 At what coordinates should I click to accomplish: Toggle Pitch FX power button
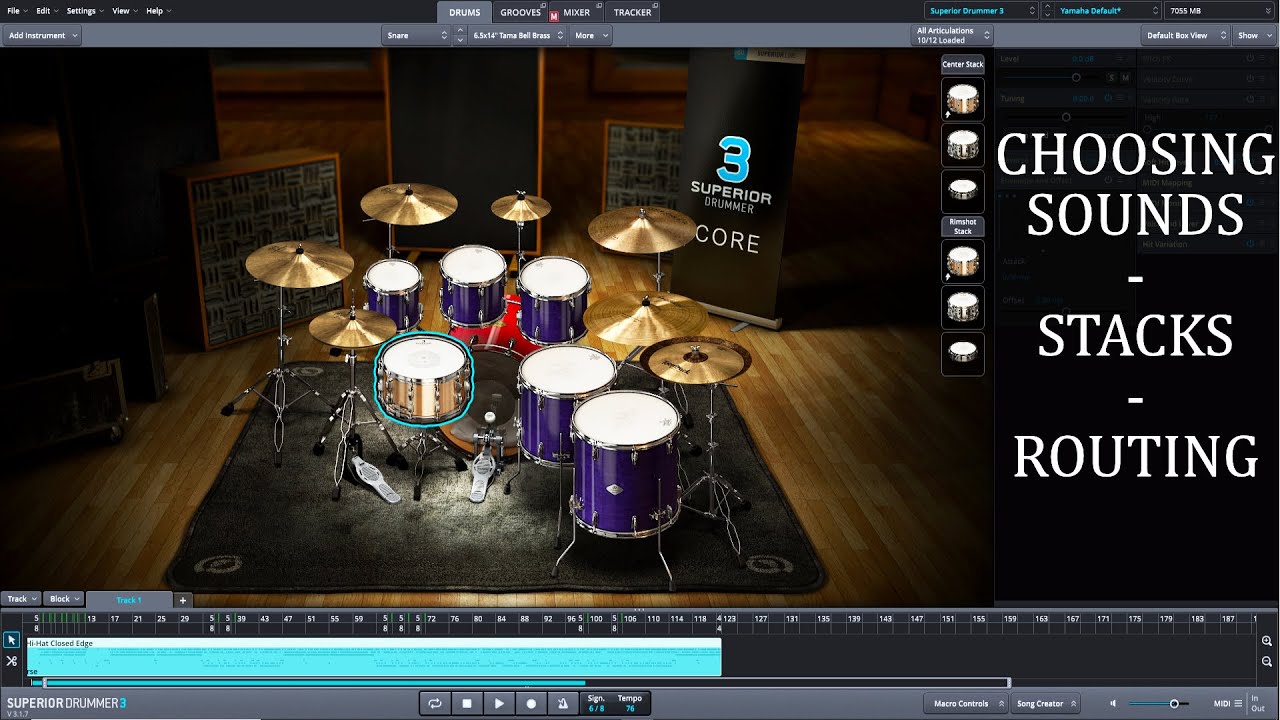(1250, 59)
